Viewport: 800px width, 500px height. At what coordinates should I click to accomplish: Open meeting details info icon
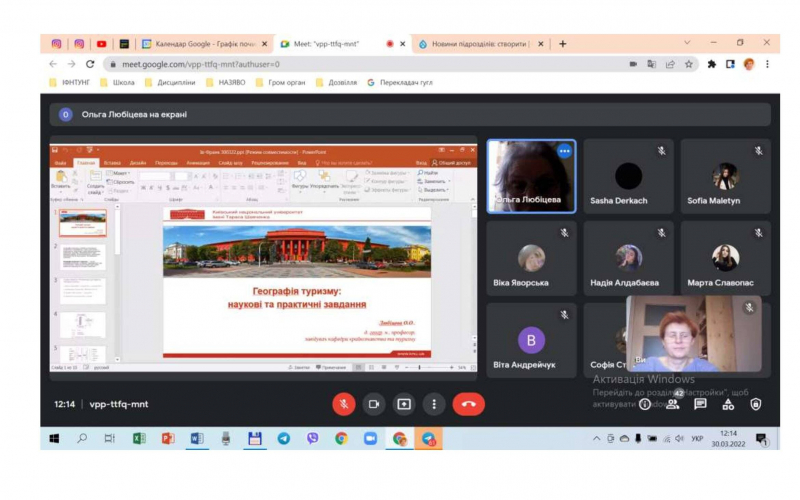pos(645,405)
